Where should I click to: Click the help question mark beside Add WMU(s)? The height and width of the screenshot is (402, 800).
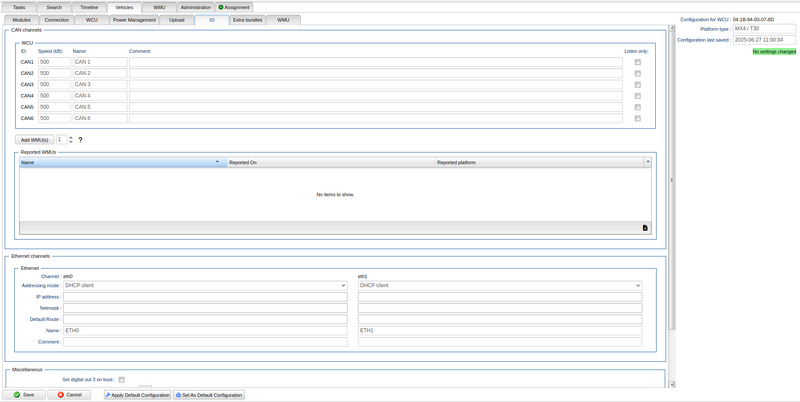click(80, 140)
